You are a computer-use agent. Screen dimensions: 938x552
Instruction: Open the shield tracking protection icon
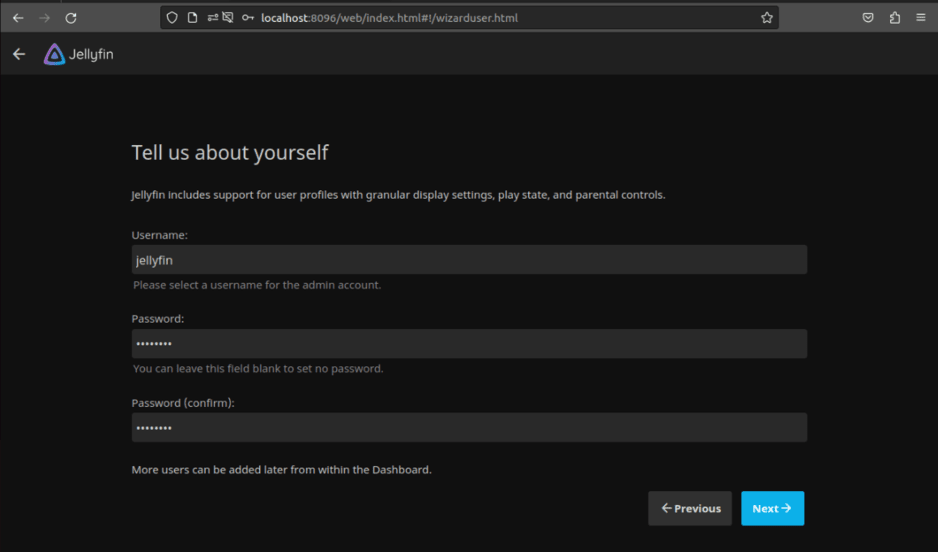pyautogui.click(x=172, y=17)
